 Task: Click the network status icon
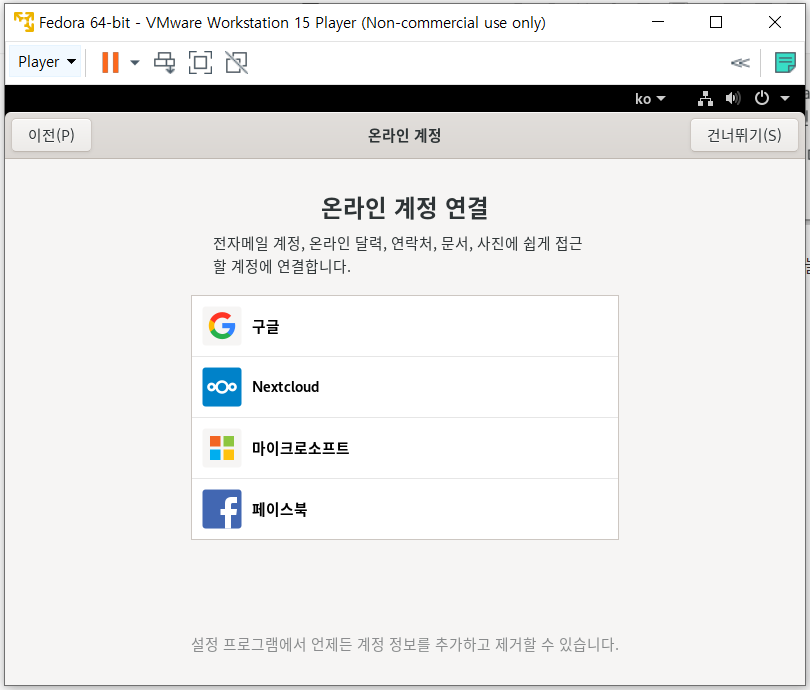point(705,98)
